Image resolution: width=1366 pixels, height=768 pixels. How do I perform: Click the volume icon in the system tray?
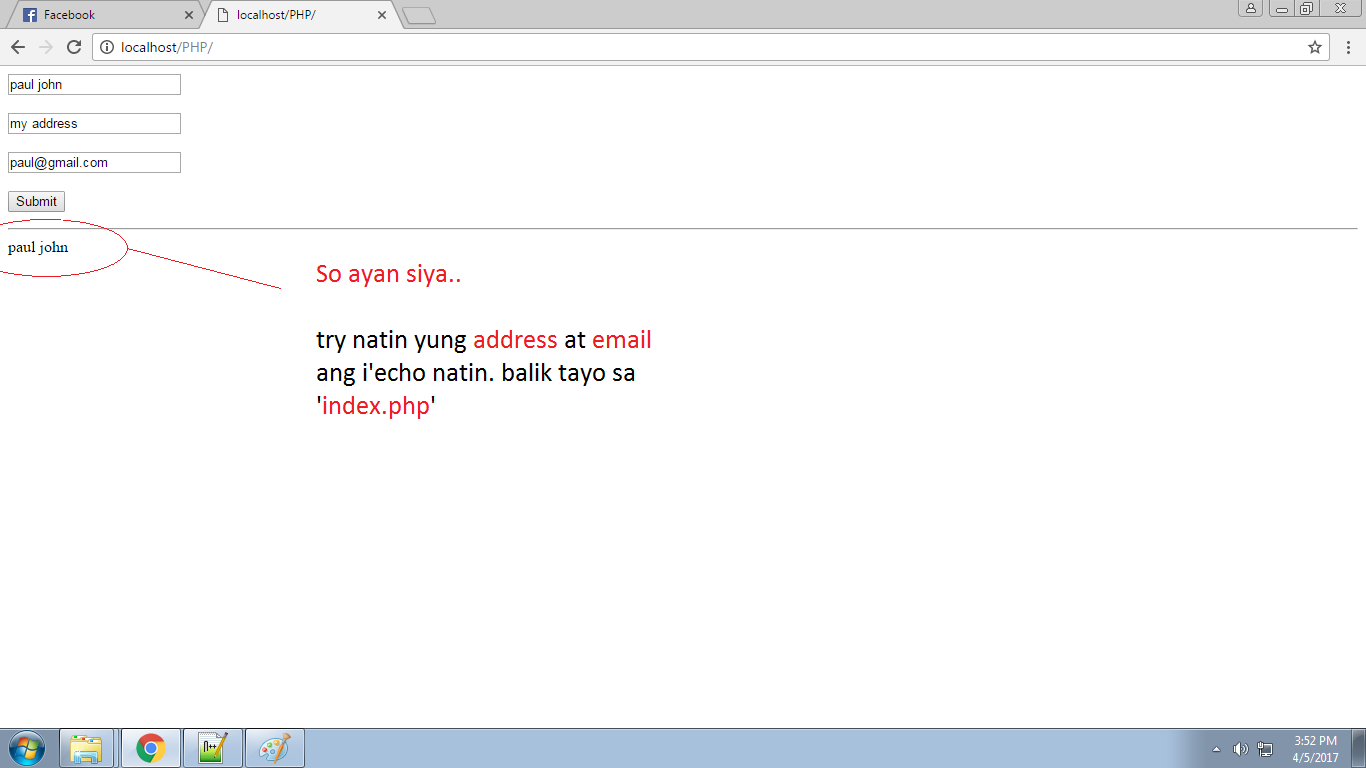click(x=1240, y=748)
